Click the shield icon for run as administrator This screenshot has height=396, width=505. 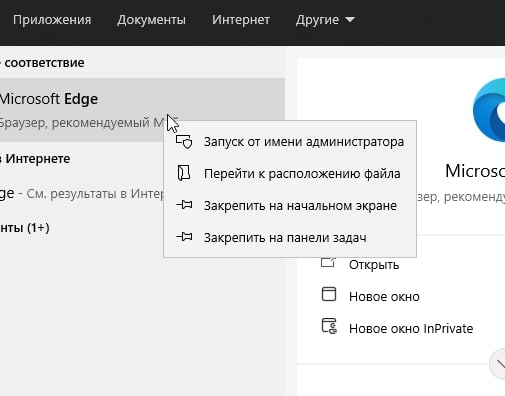(x=184, y=142)
